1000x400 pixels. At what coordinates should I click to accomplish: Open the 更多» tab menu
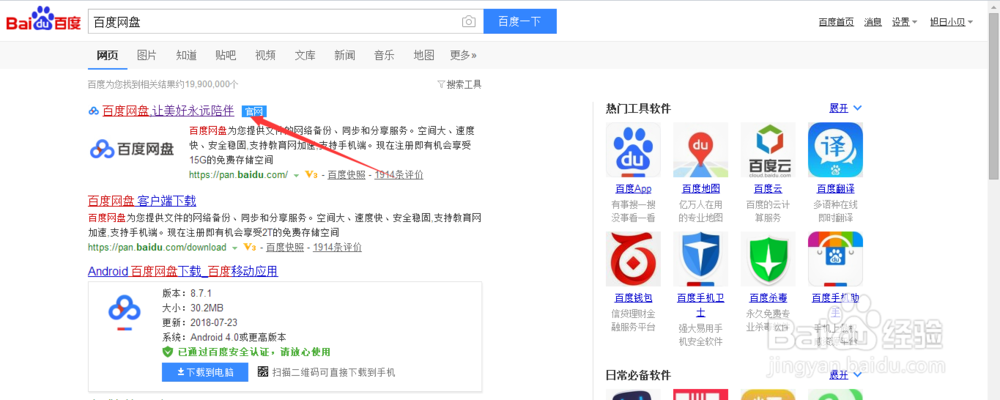(x=463, y=55)
